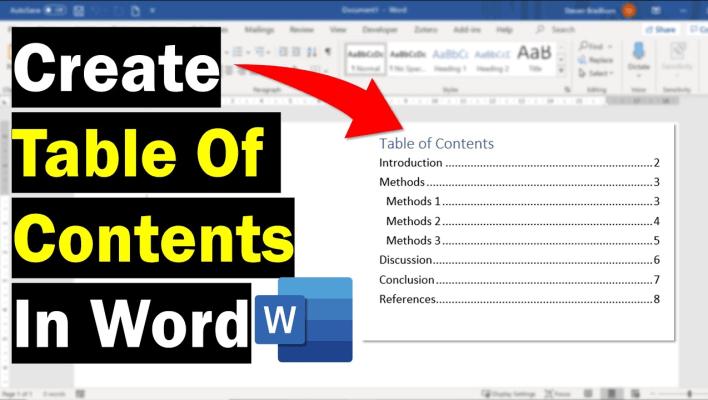Open multilevel list dropdown arrow

tap(268, 52)
